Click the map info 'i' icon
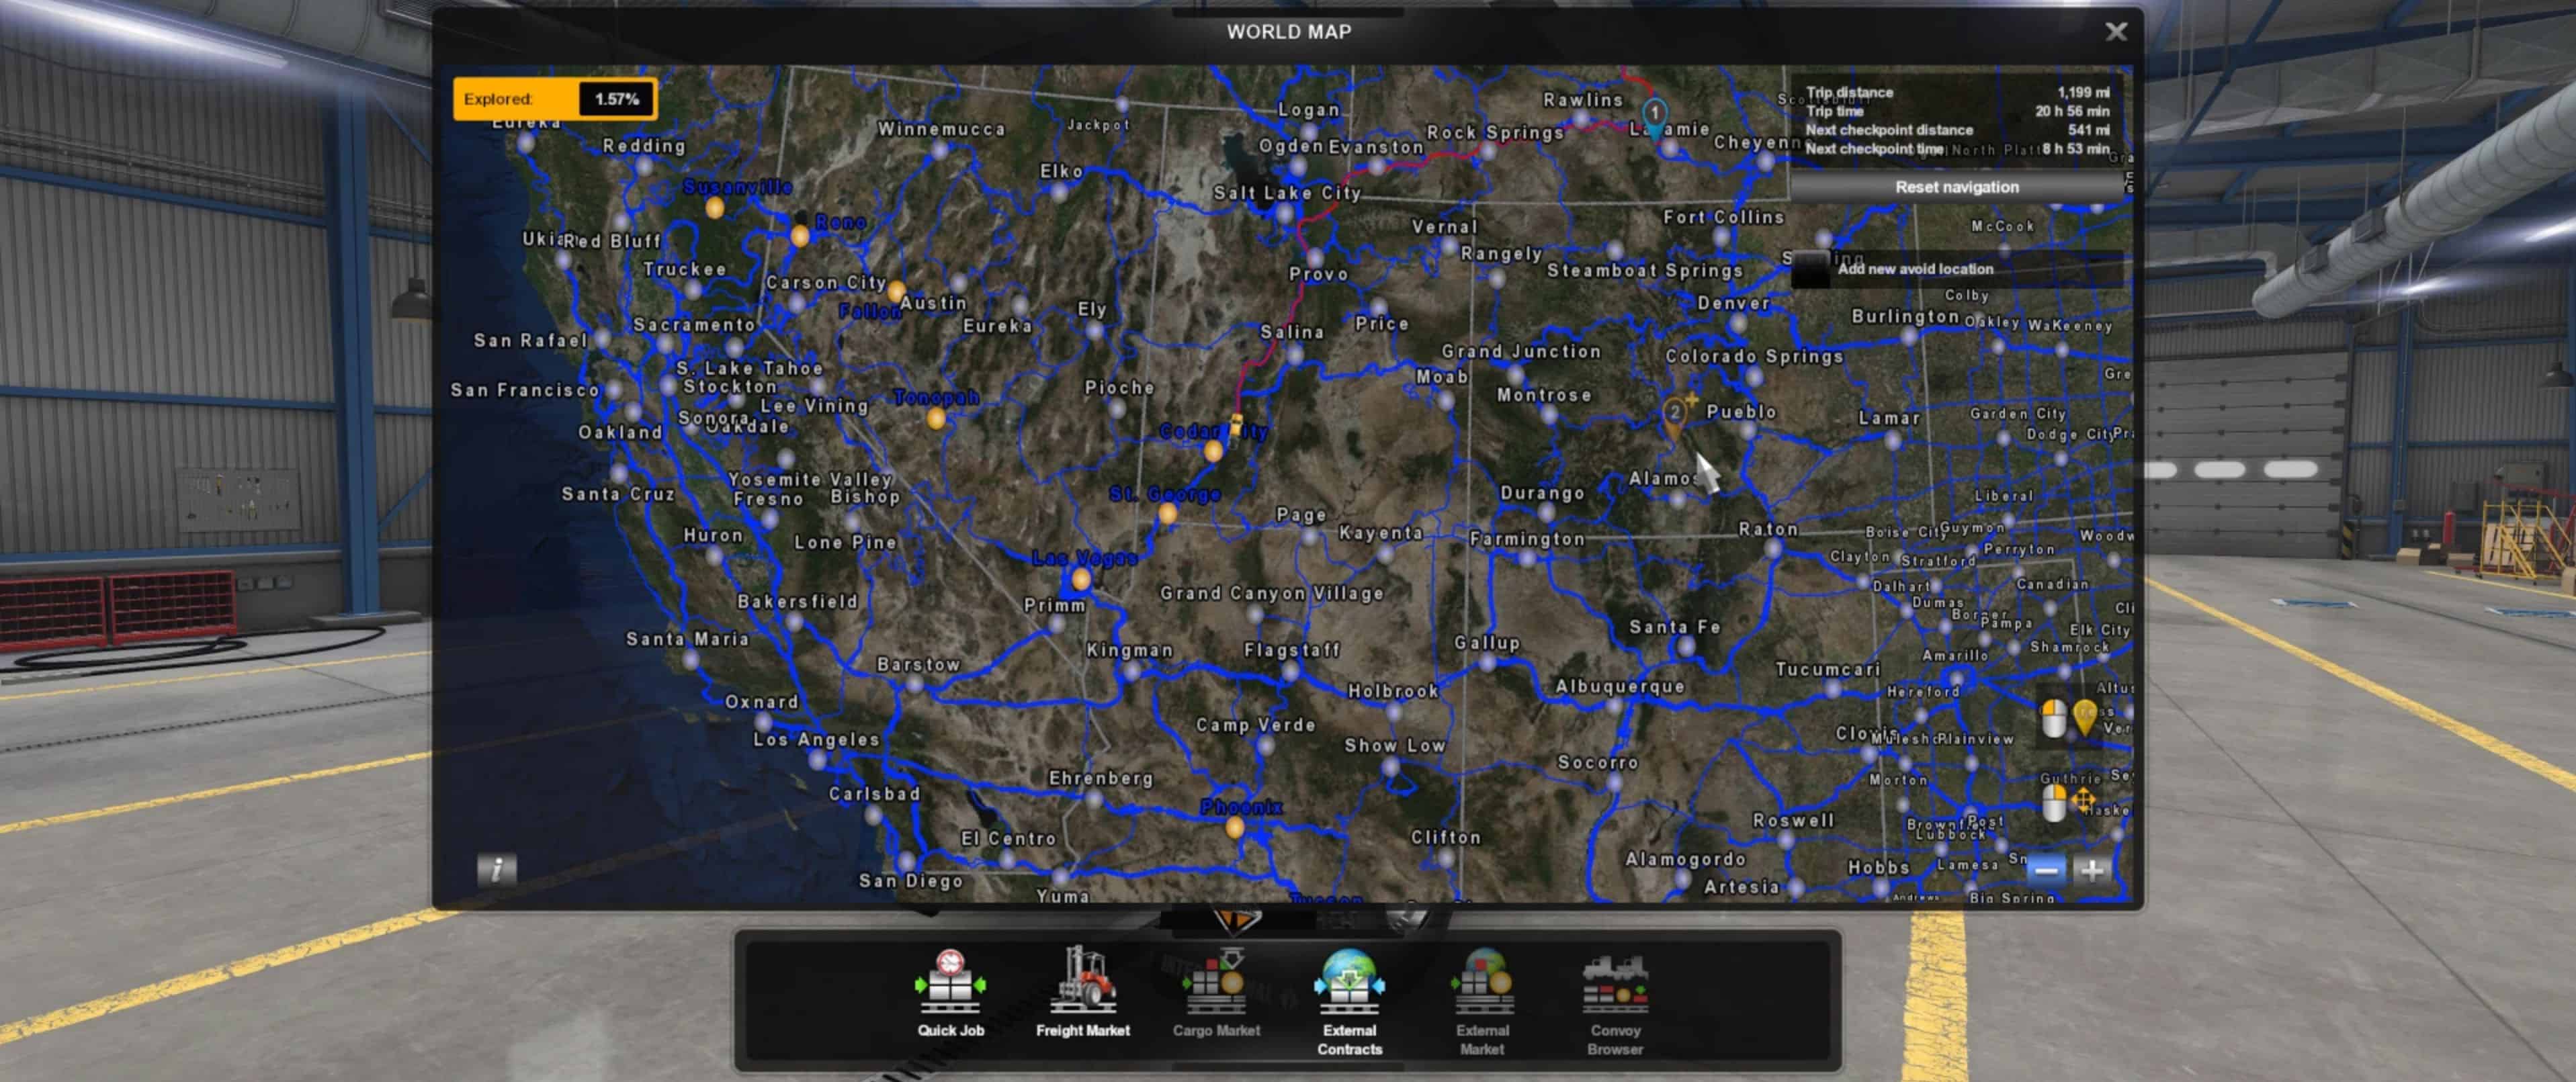The height and width of the screenshot is (1082, 2576). point(497,869)
